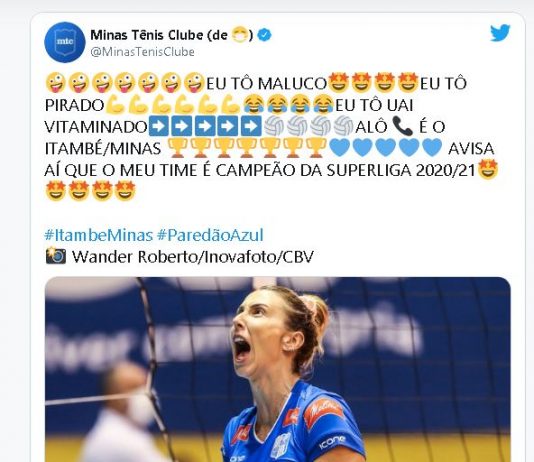Open the volleyball player photo
534x462 pixels.
tap(278, 369)
